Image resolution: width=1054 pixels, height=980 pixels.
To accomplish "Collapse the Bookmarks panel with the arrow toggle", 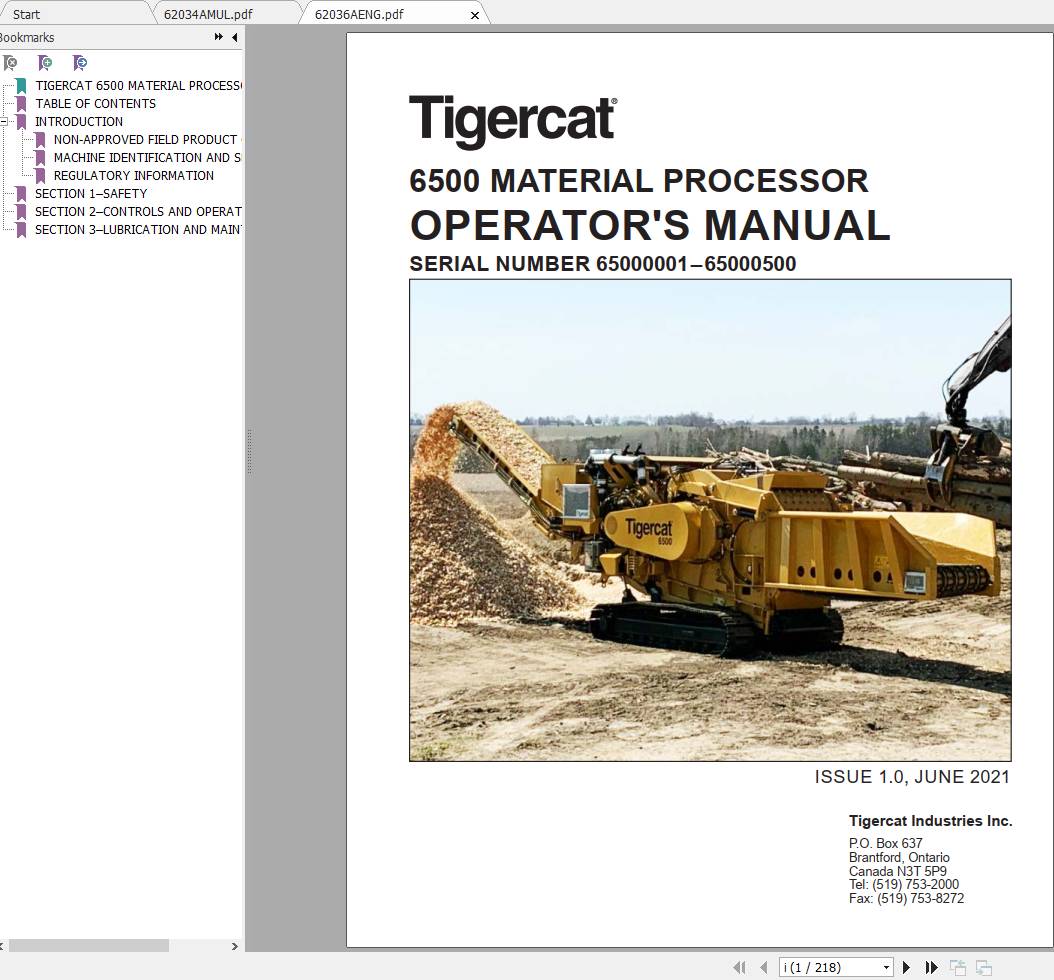I will [233, 37].
